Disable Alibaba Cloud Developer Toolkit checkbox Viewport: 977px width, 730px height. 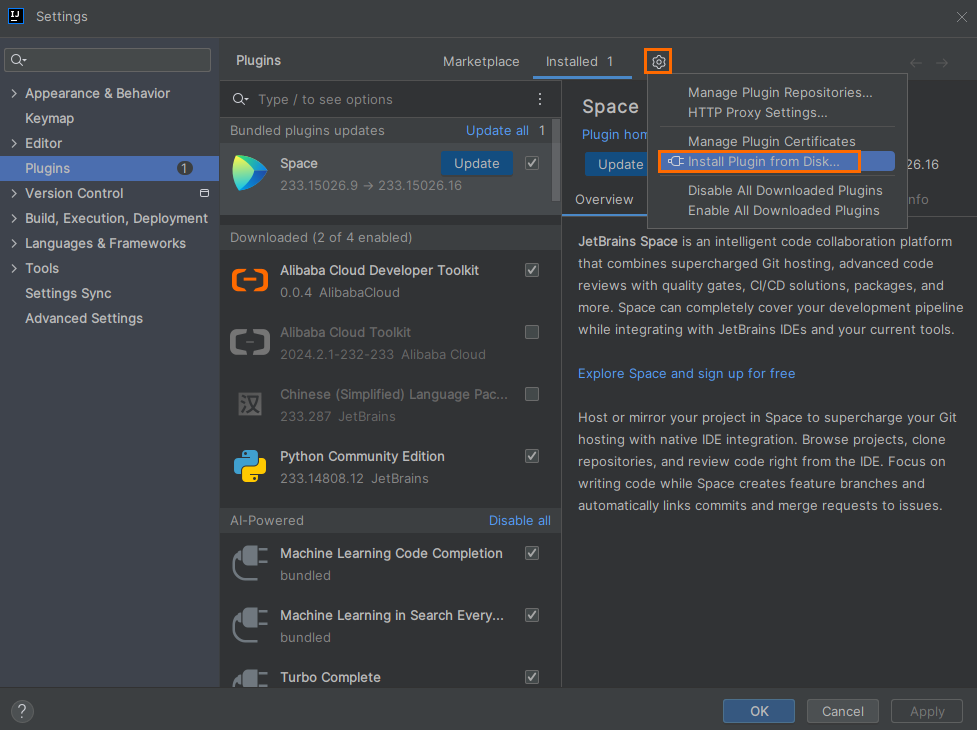click(x=531, y=270)
